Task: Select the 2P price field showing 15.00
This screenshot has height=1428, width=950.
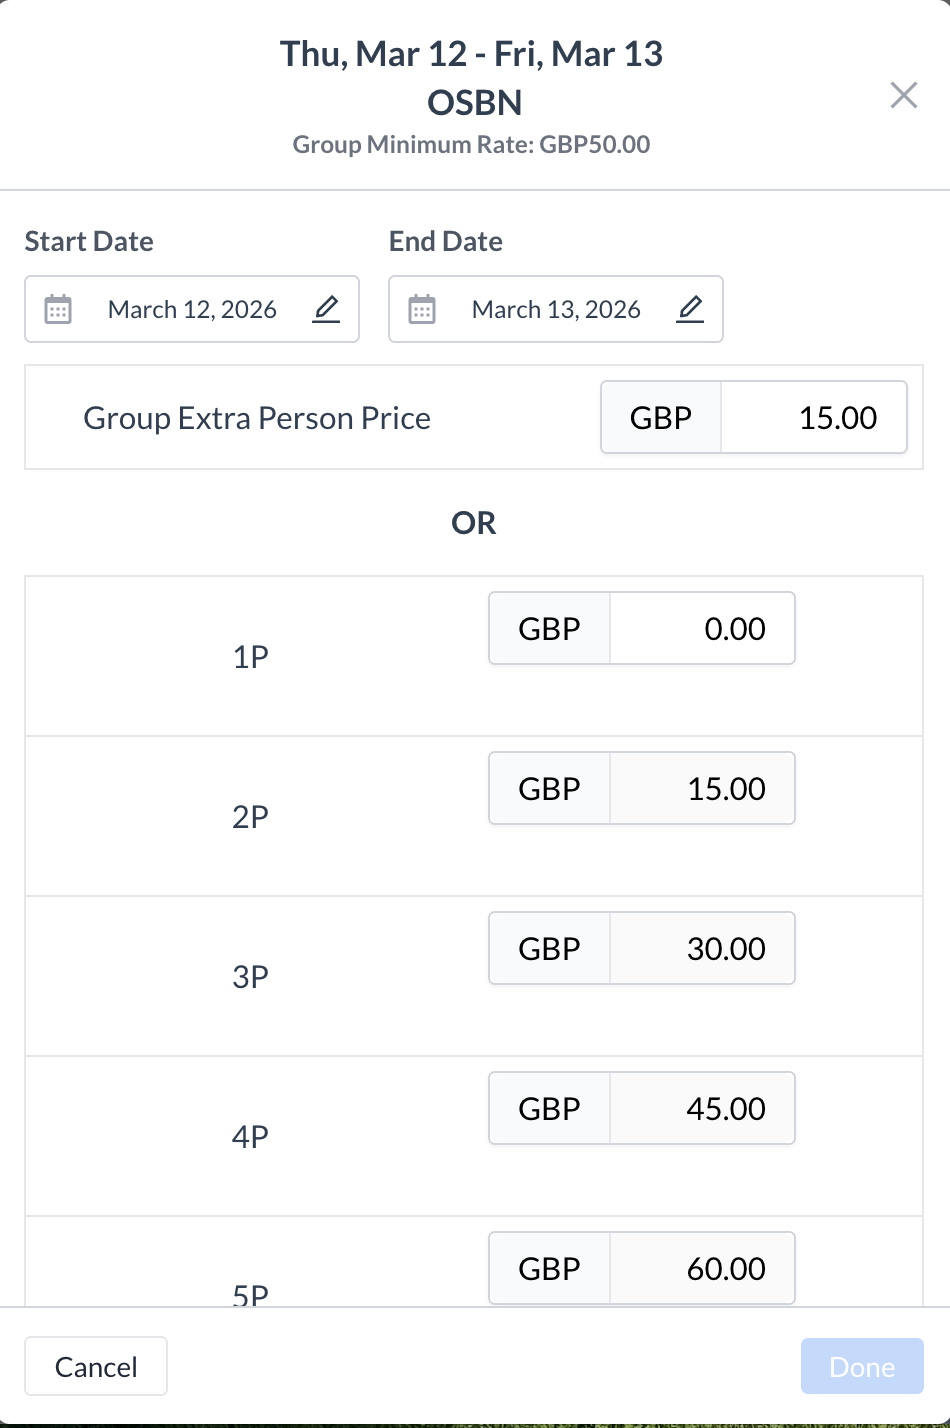Action: [702, 789]
